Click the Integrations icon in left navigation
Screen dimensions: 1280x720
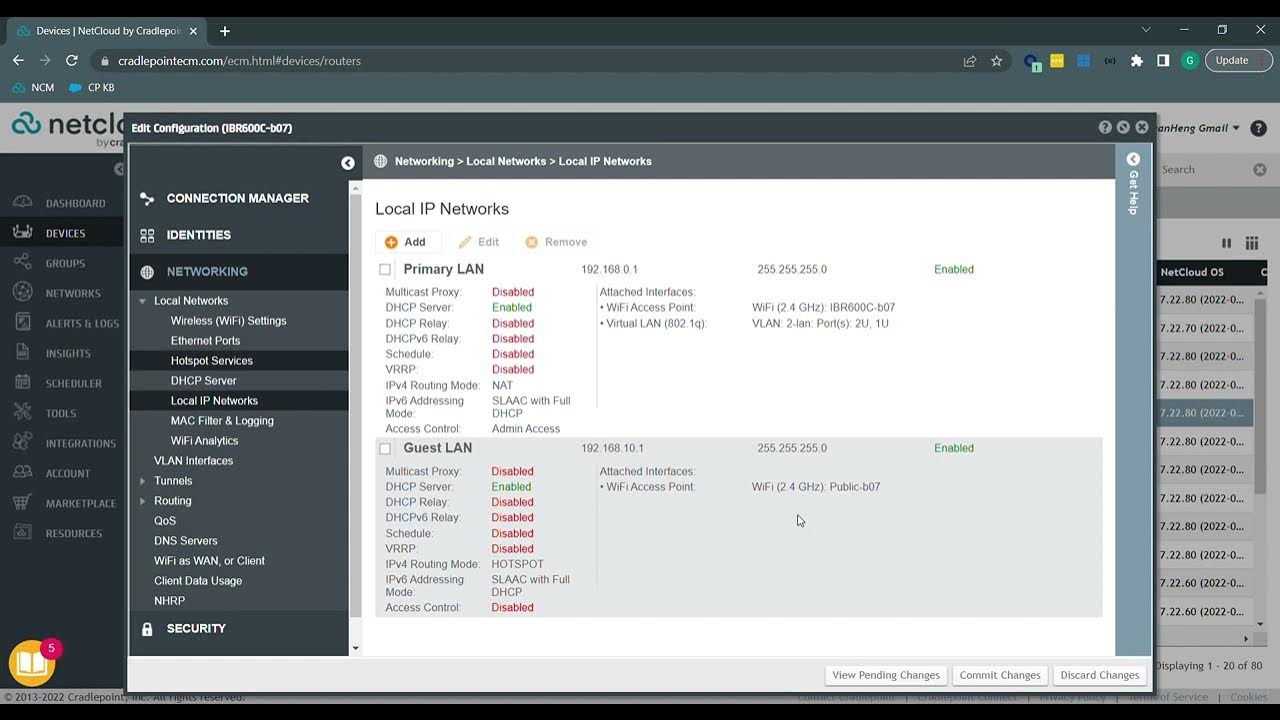point(22,443)
